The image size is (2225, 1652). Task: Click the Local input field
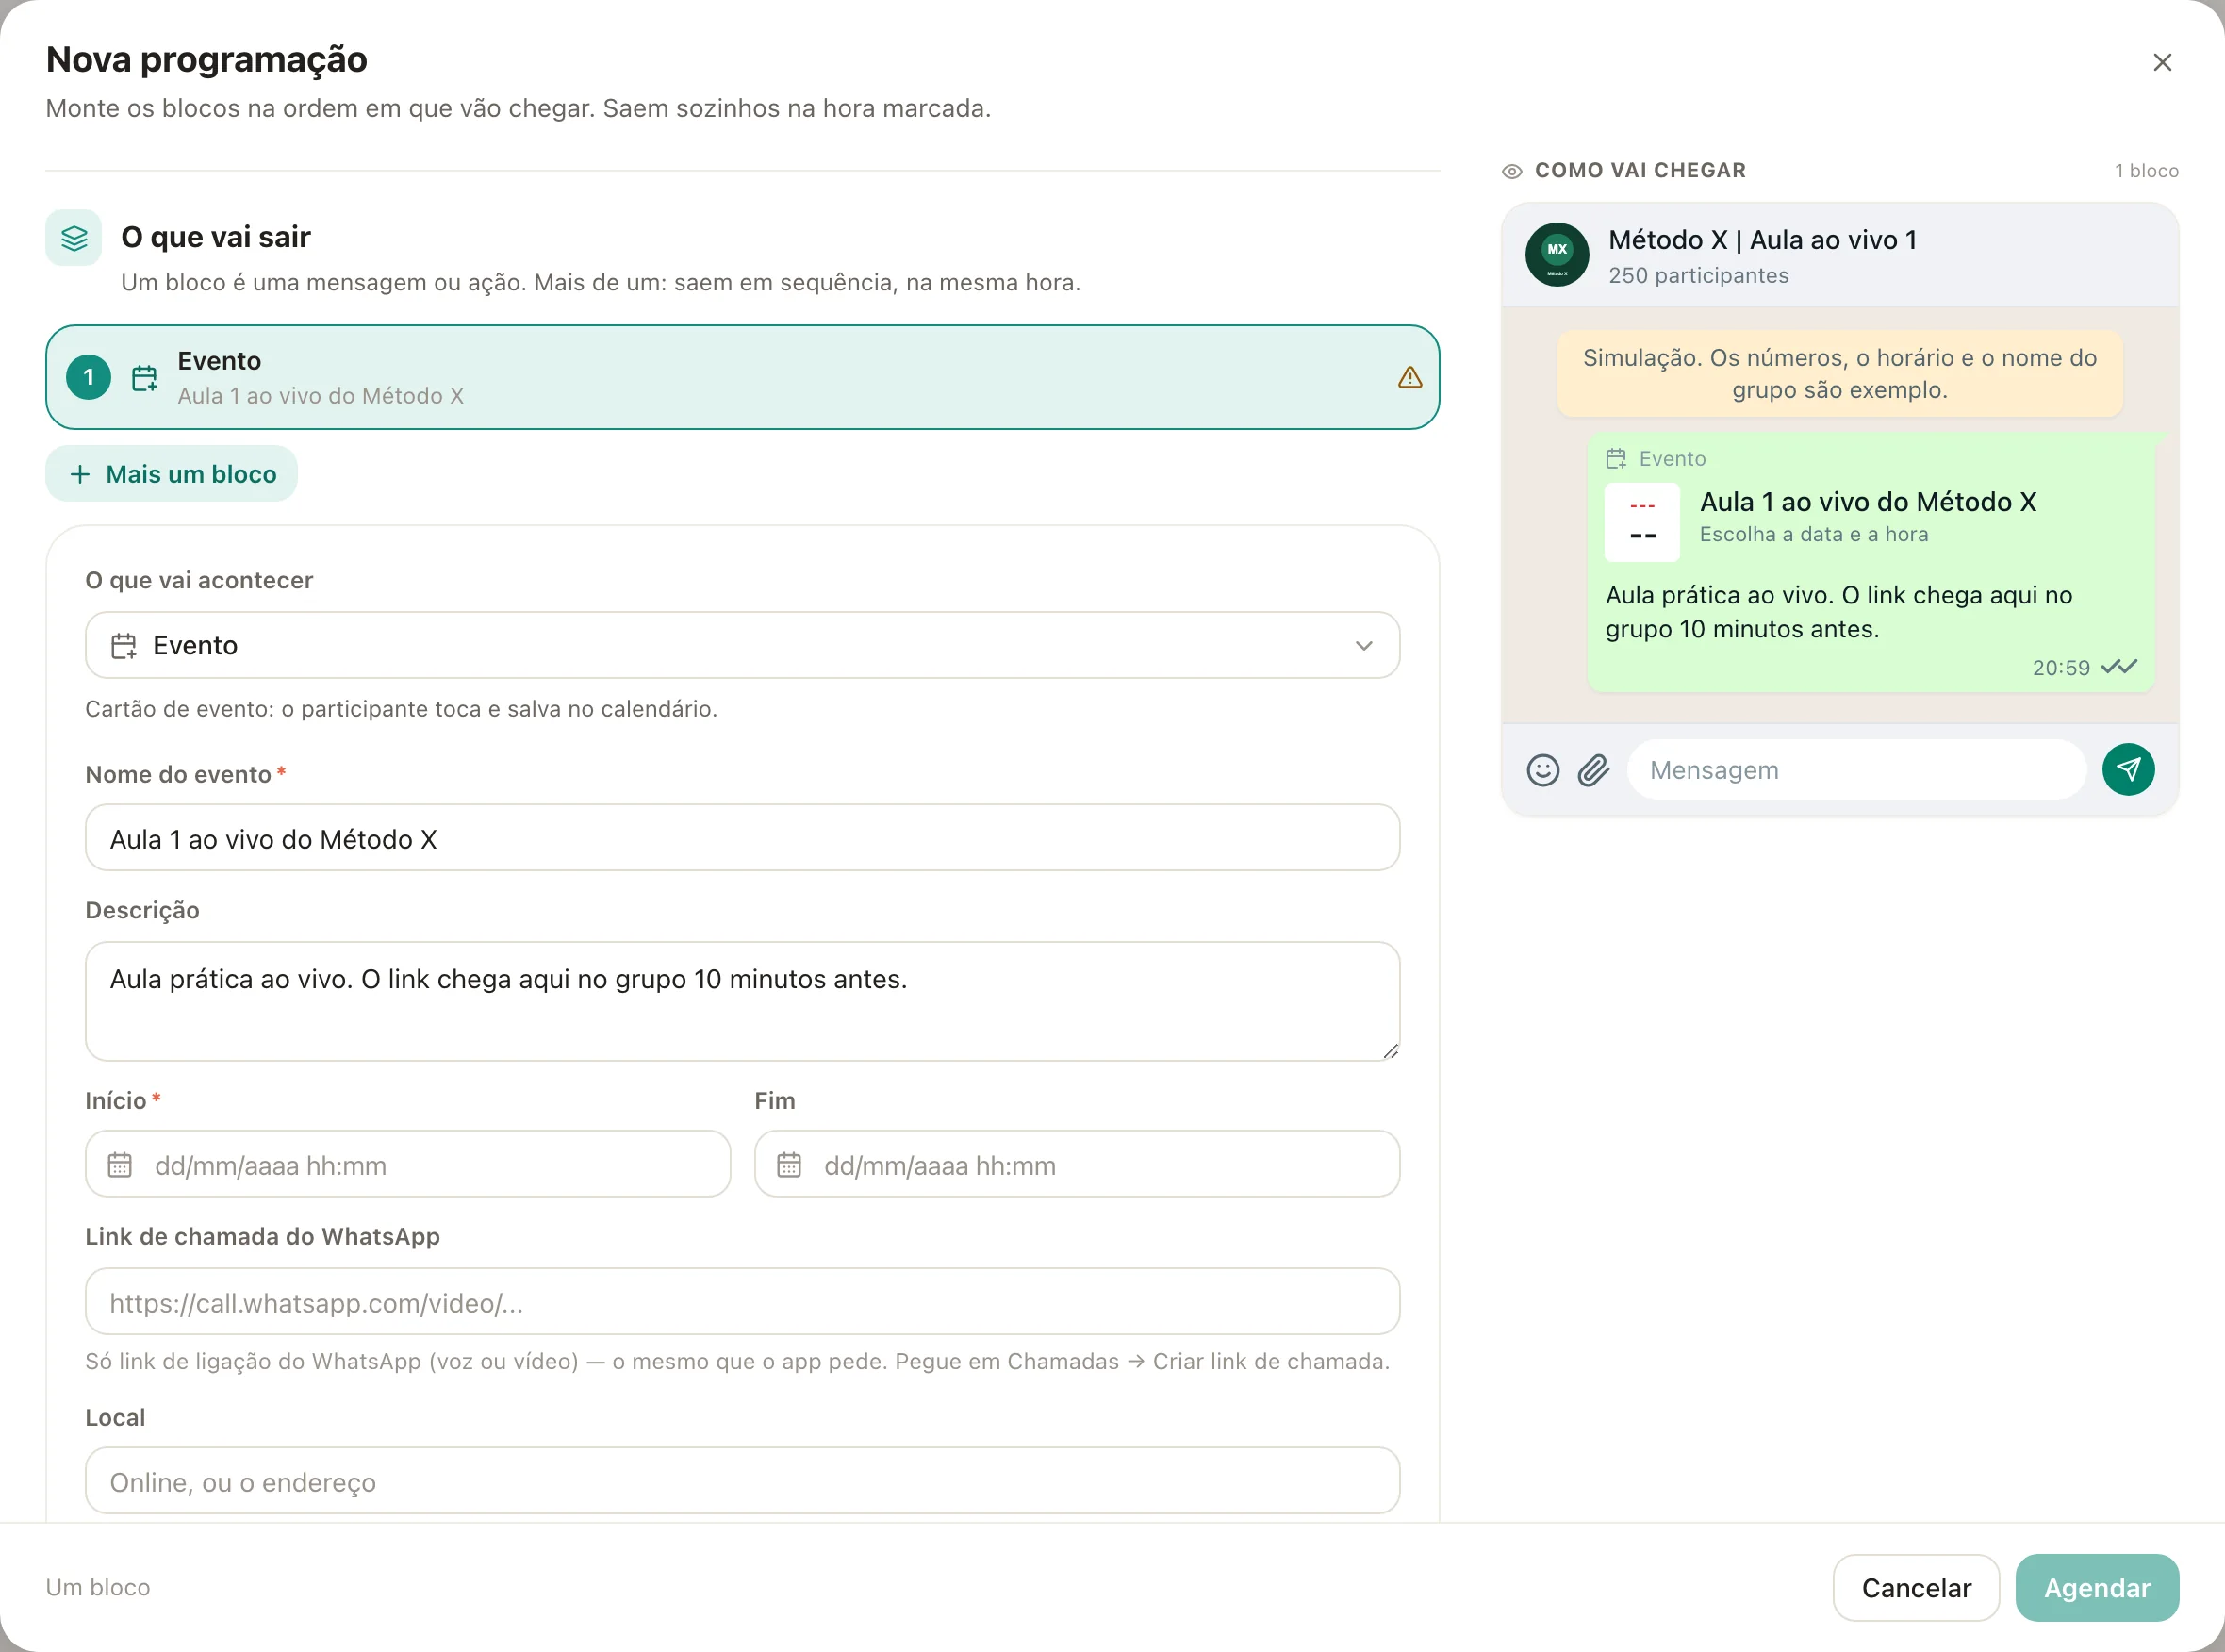pos(742,1481)
